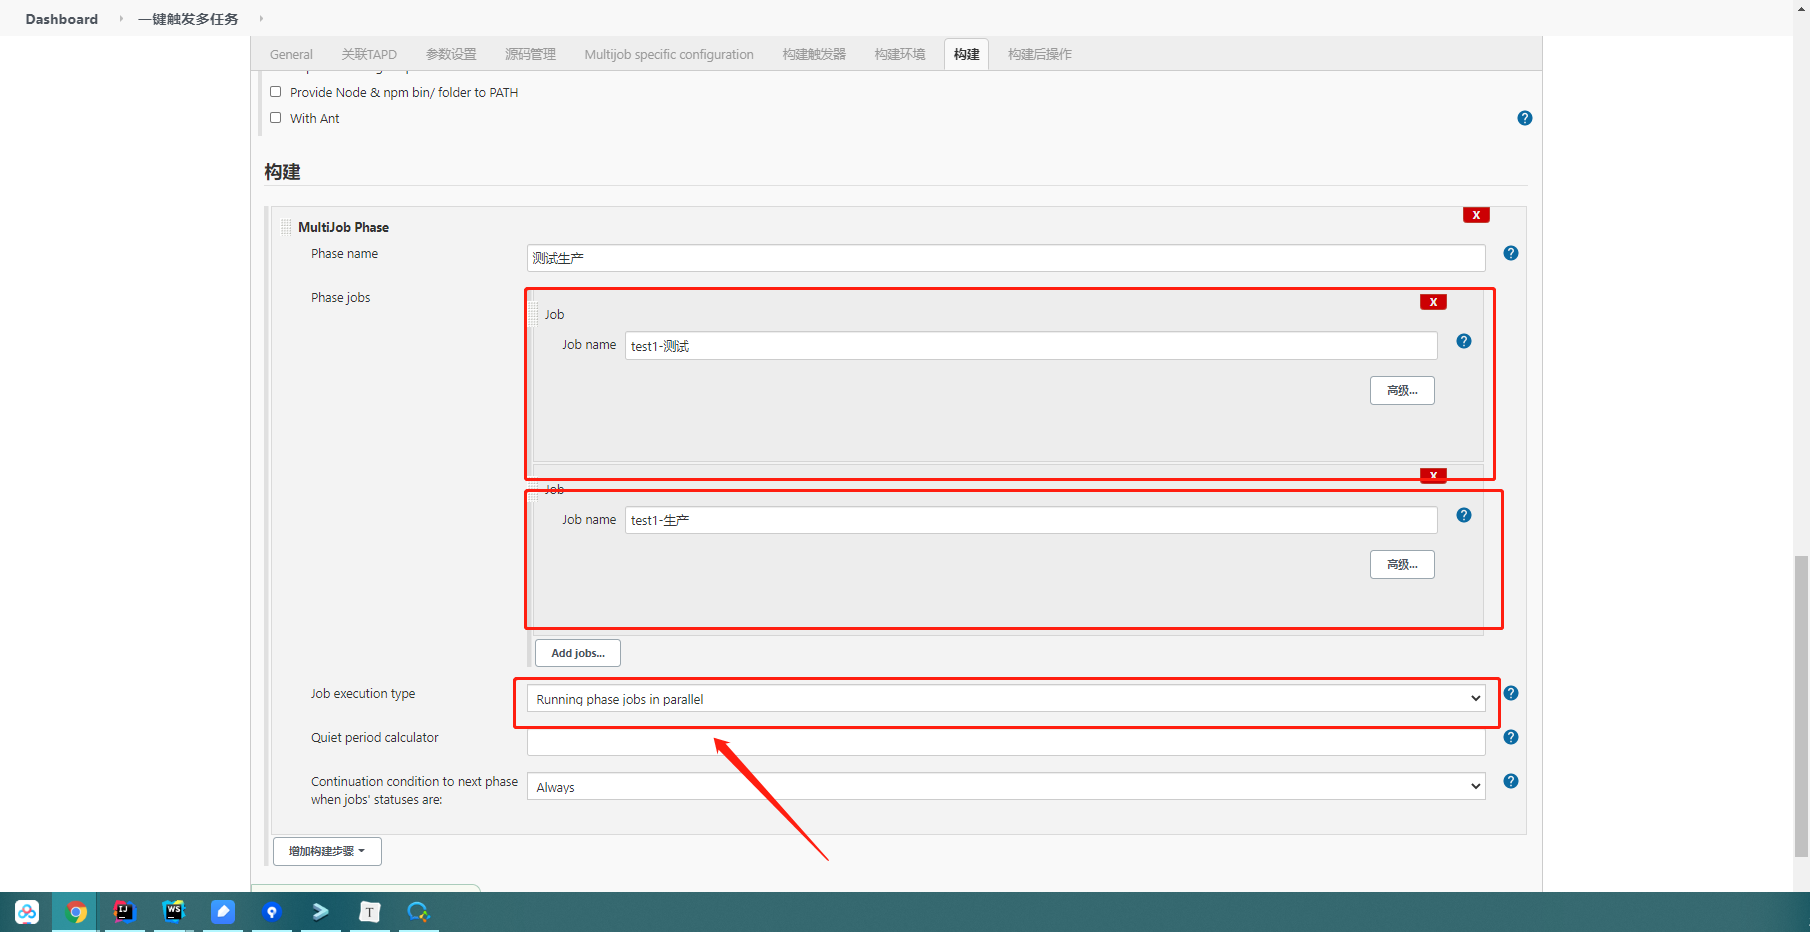Focus the test1-生产 Job name field
This screenshot has height=932, width=1810.
point(1031,520)
